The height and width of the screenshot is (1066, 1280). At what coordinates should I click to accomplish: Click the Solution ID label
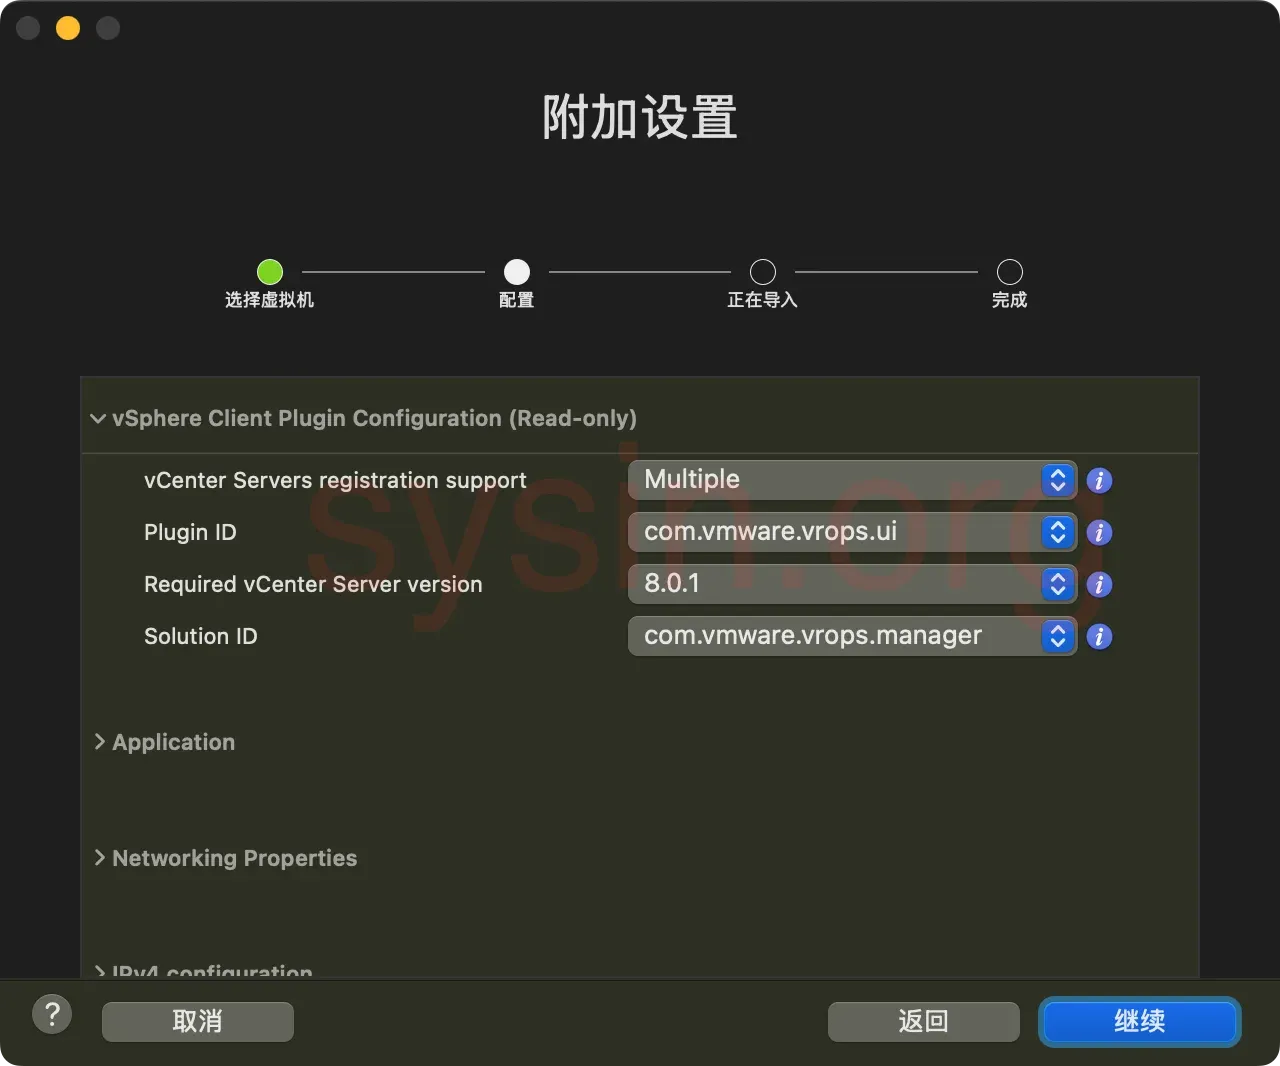pos(201,637)
